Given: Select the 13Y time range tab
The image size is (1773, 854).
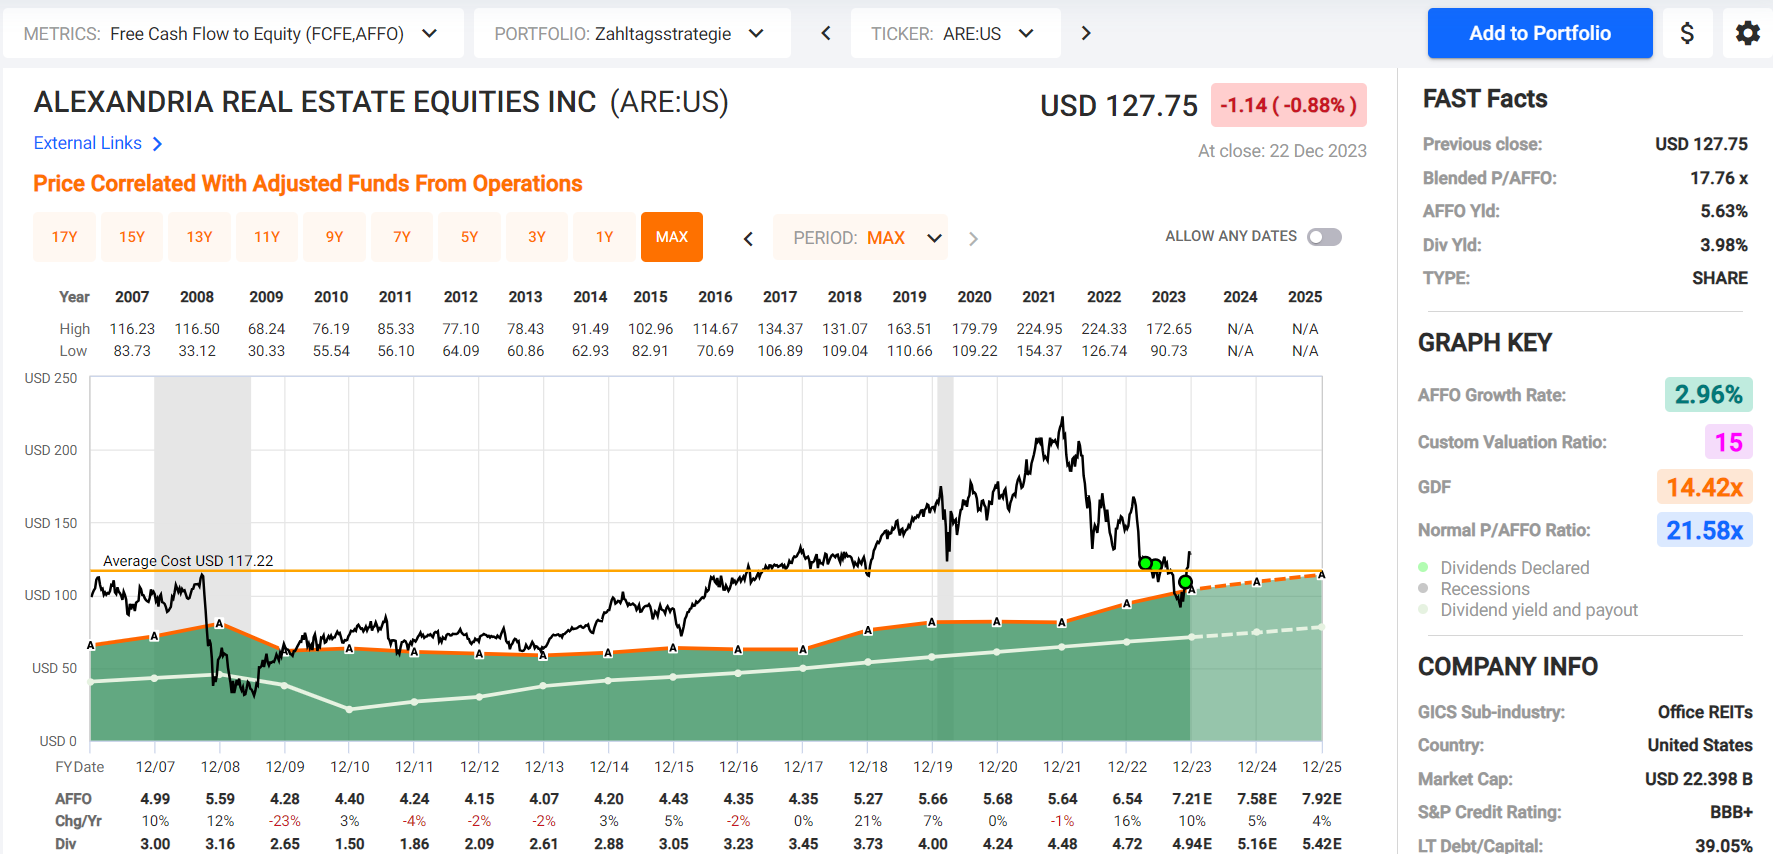Looking at the screenshot, I should pyautogui.click(x=200, y=237).
